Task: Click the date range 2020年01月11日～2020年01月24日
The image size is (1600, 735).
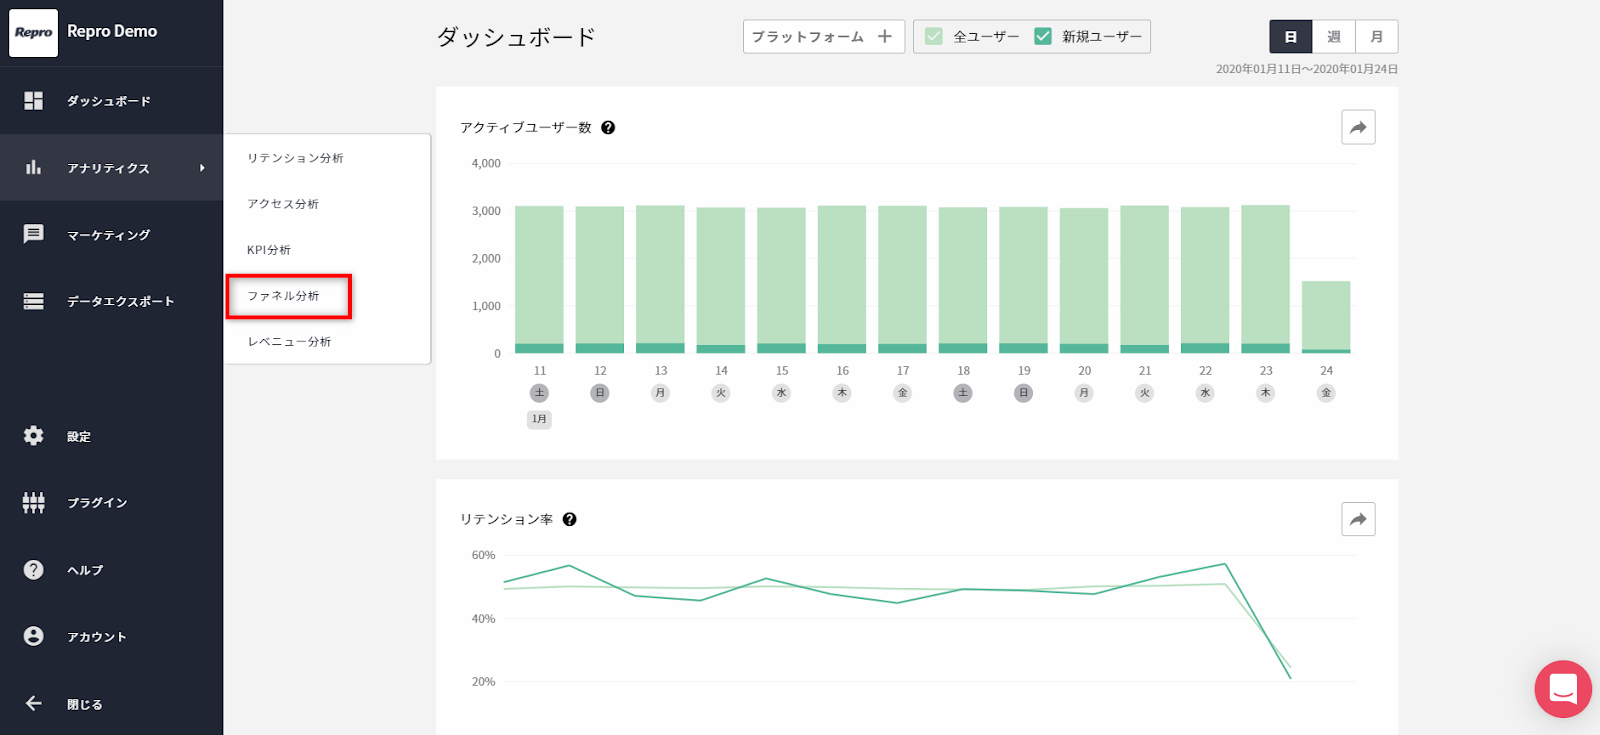Action: point(1307,69)
